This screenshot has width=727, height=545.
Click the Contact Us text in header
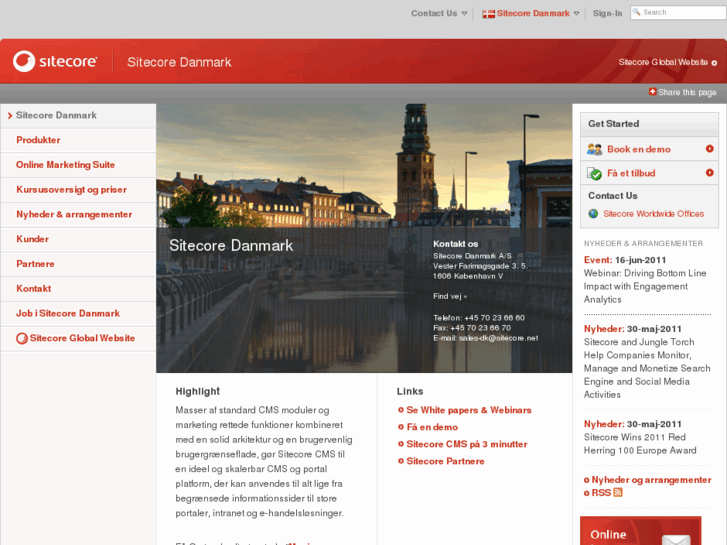[x=434, y=13]
